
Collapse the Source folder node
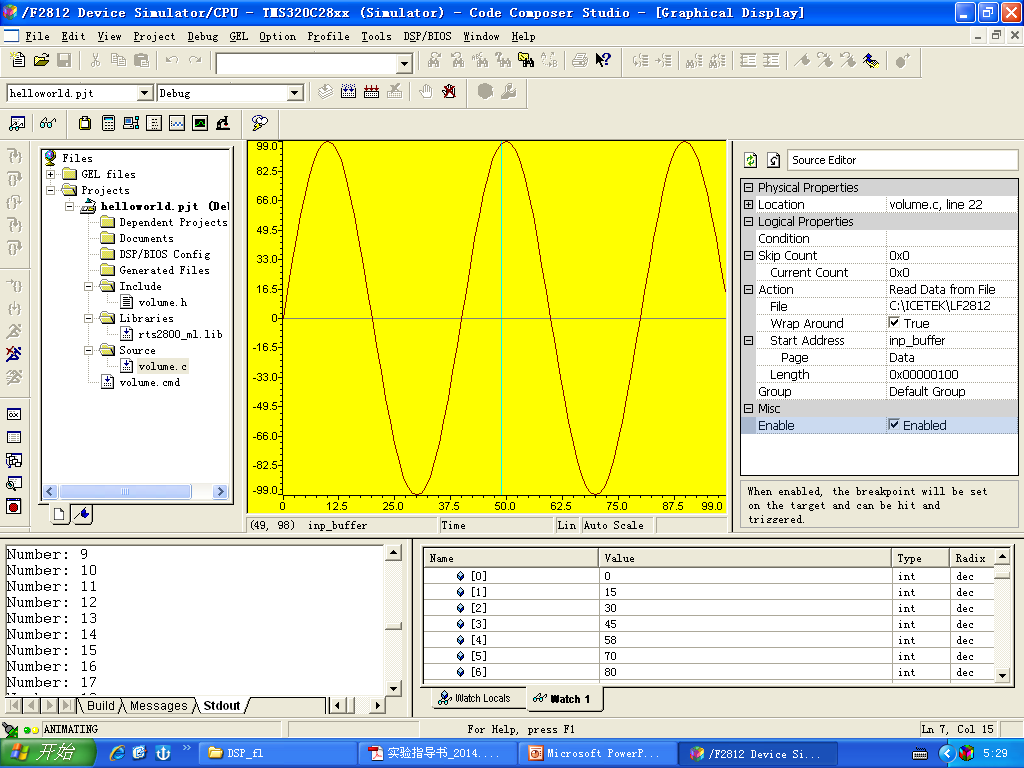tap(88, 350)
